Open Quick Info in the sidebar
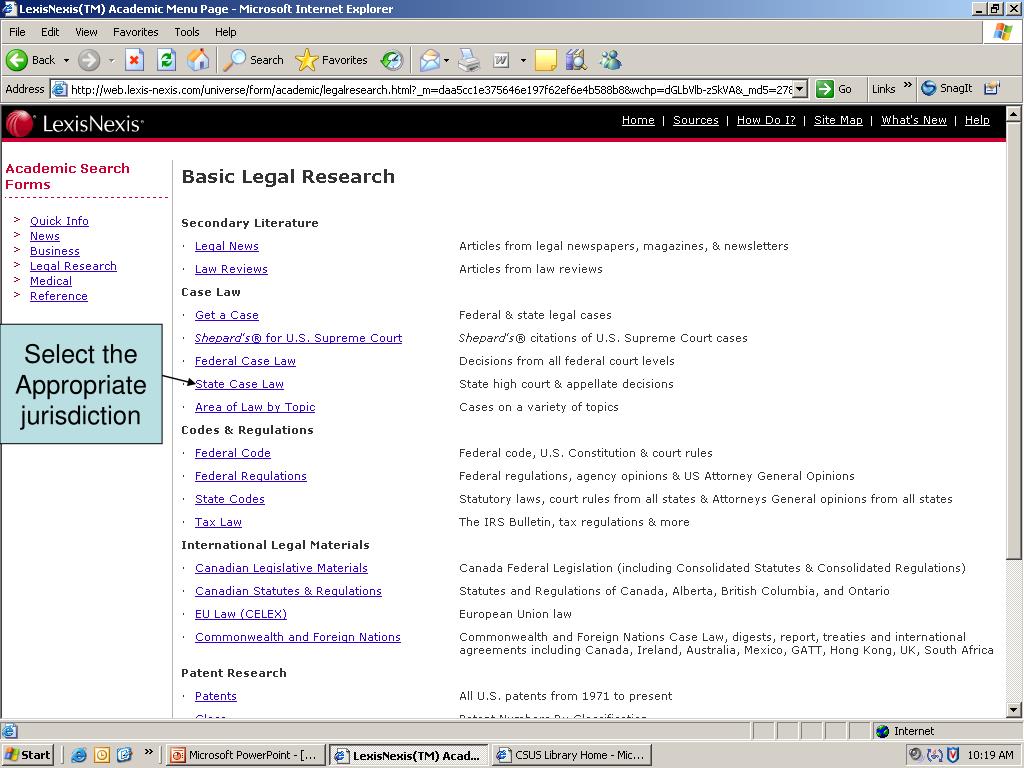Screen dimensions: 1024x768 (59, 221)
